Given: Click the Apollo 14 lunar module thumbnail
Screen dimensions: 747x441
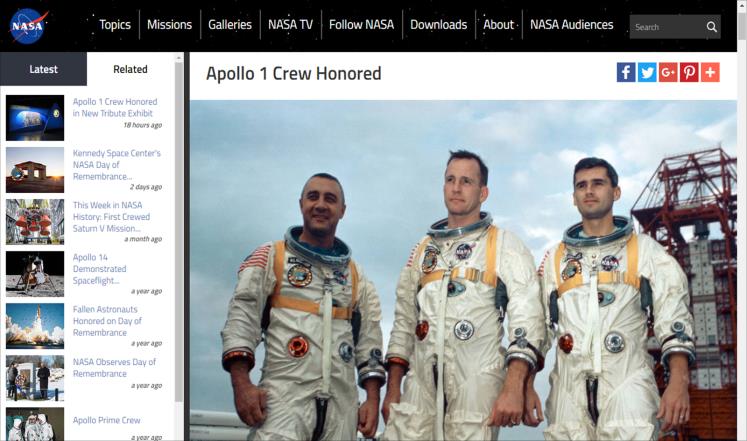Looking at the screenshot, I should pos(35,273).
